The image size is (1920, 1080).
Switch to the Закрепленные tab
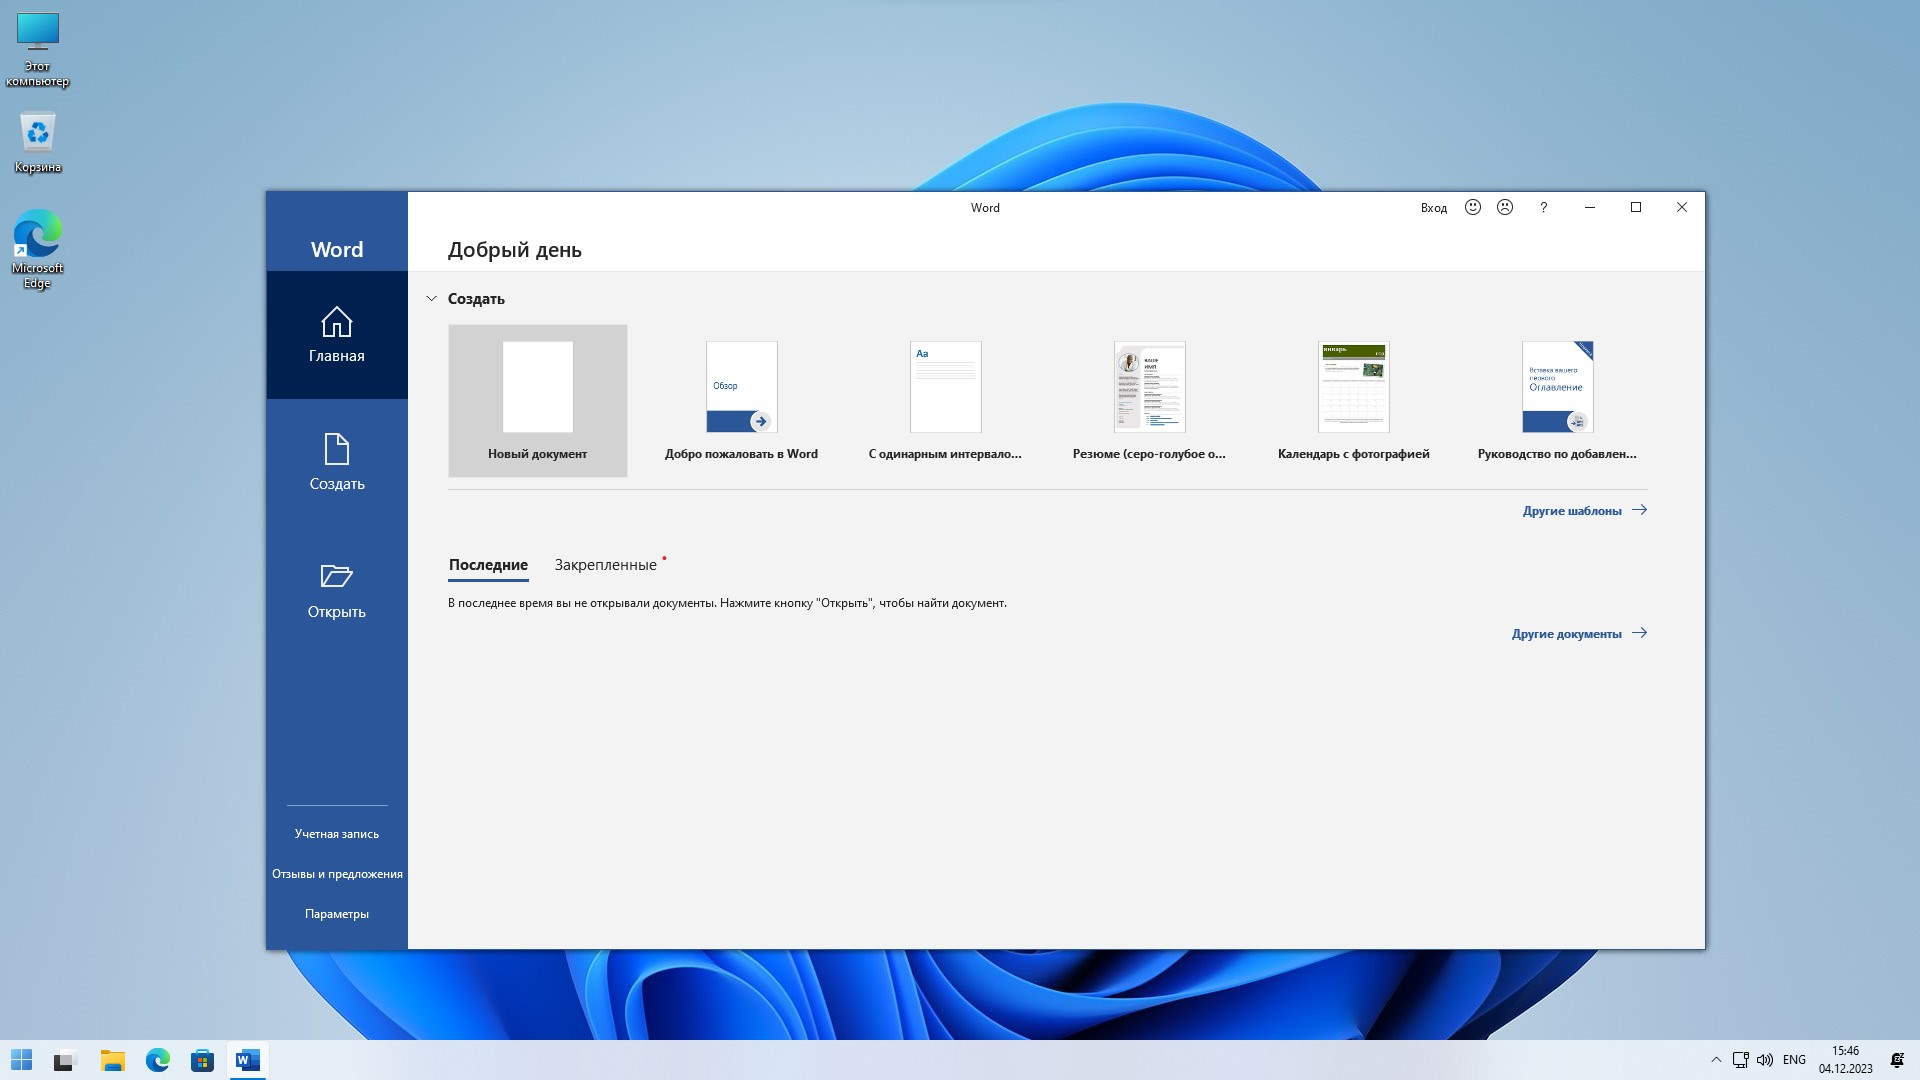tap(605, 565)
